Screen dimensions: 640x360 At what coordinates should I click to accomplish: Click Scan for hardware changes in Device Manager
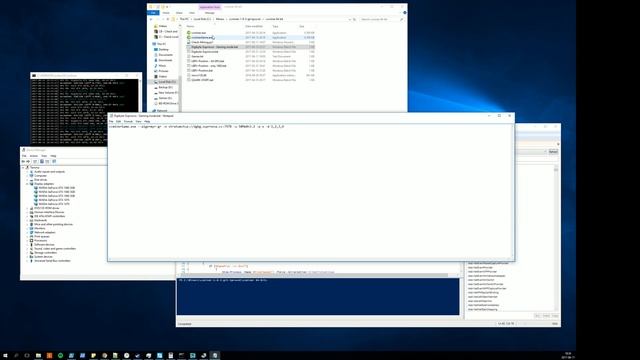click(54, 162)
